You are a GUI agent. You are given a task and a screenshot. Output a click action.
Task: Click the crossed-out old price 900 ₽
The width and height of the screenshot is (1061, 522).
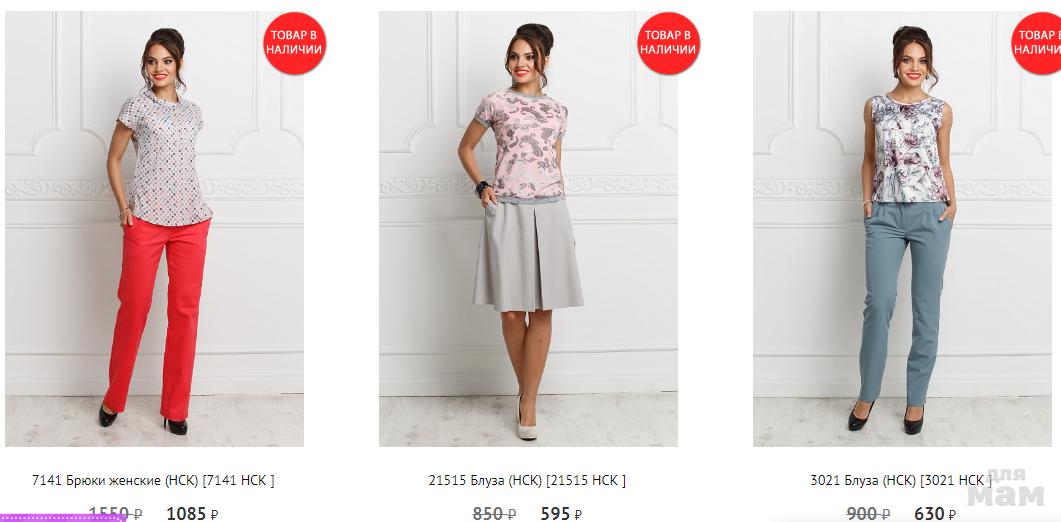click(868, 514)
